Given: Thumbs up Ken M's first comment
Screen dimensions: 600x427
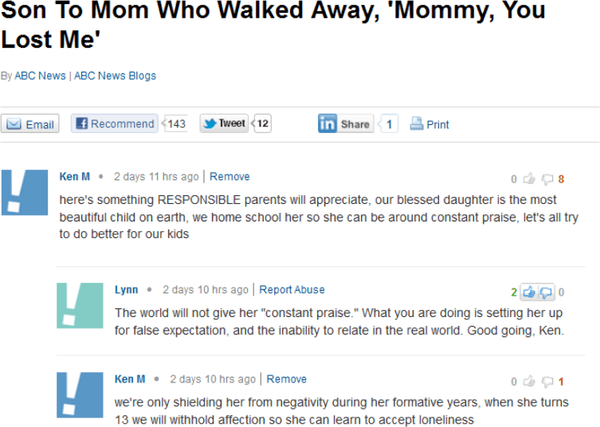Looking at the screenshot, I should pos(529,178).
